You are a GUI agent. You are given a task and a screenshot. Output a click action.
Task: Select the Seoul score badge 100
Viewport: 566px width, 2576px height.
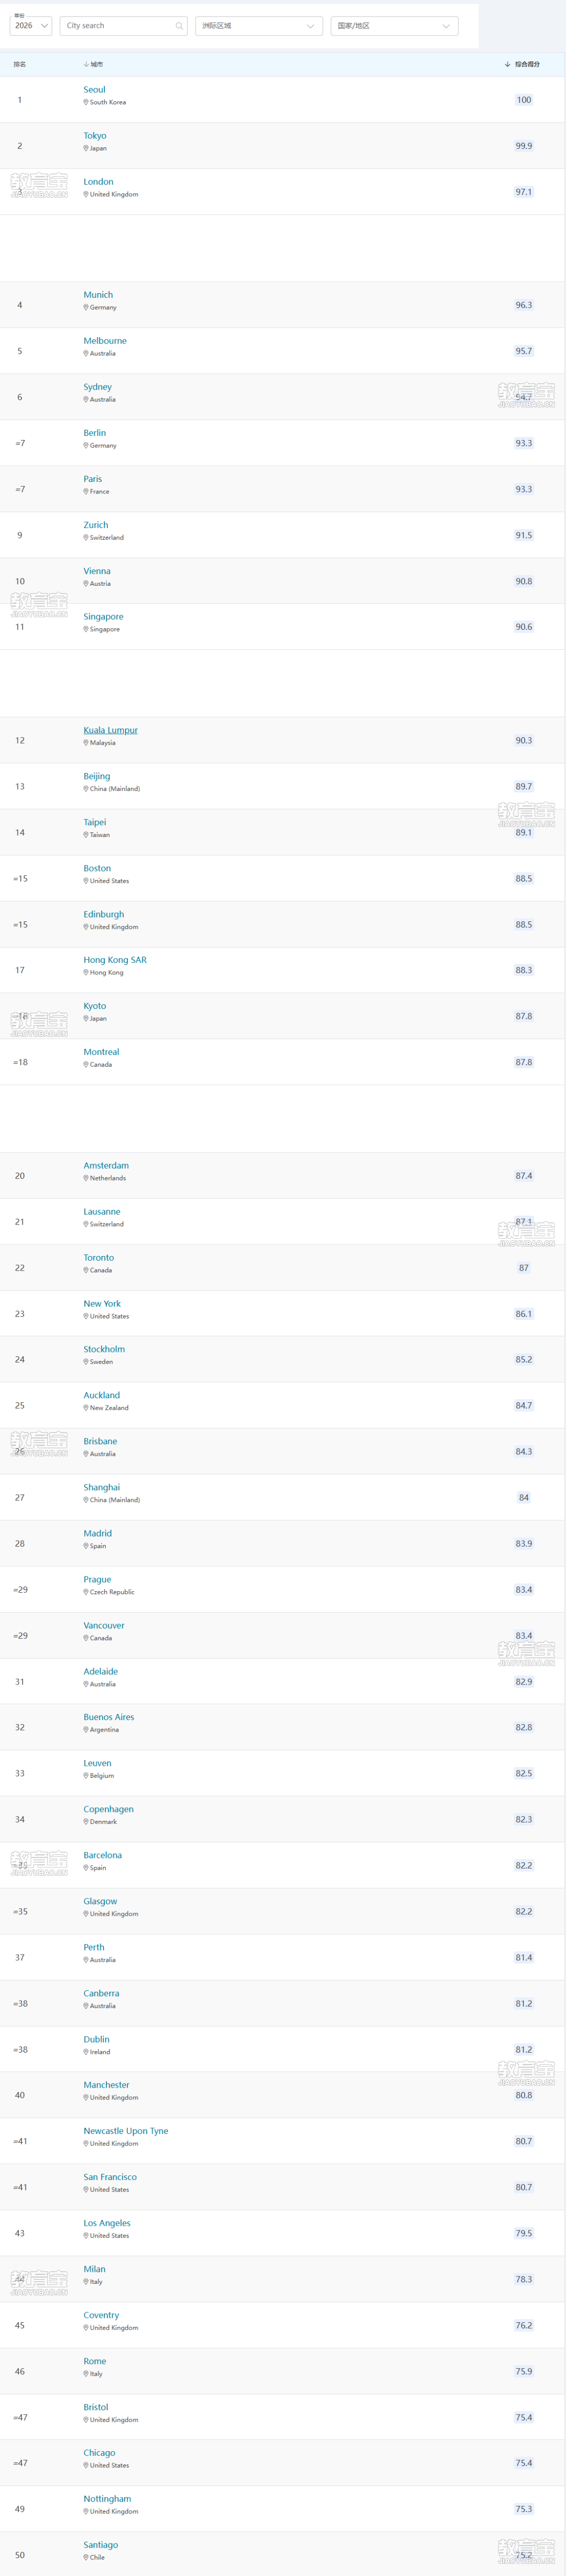(x=524, y=100)
